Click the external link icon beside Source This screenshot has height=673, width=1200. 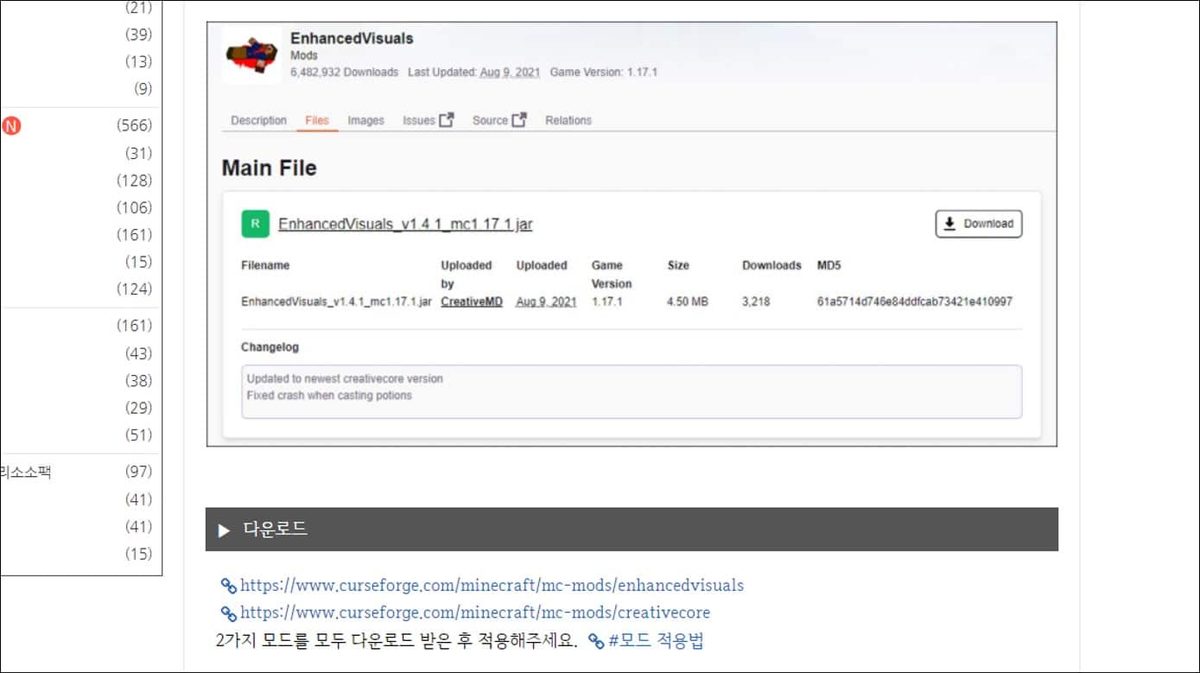point(519,120)
